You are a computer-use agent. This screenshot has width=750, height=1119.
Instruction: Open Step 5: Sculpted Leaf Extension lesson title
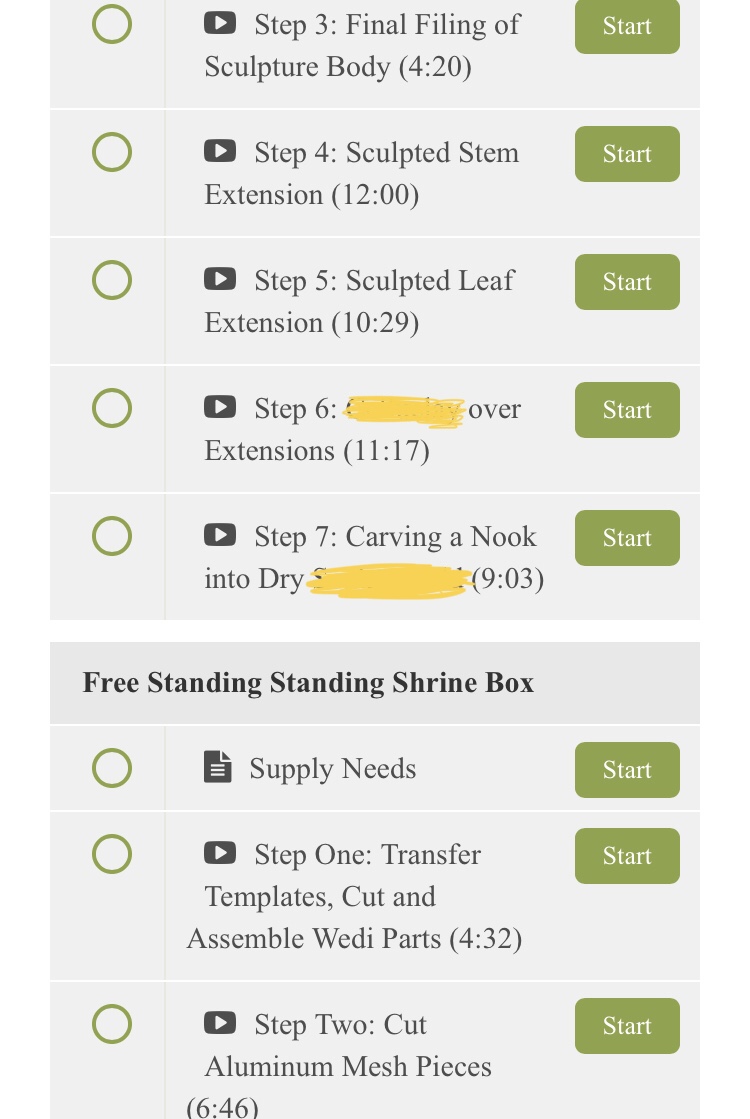pyautogui.click(x=360, y=301)
